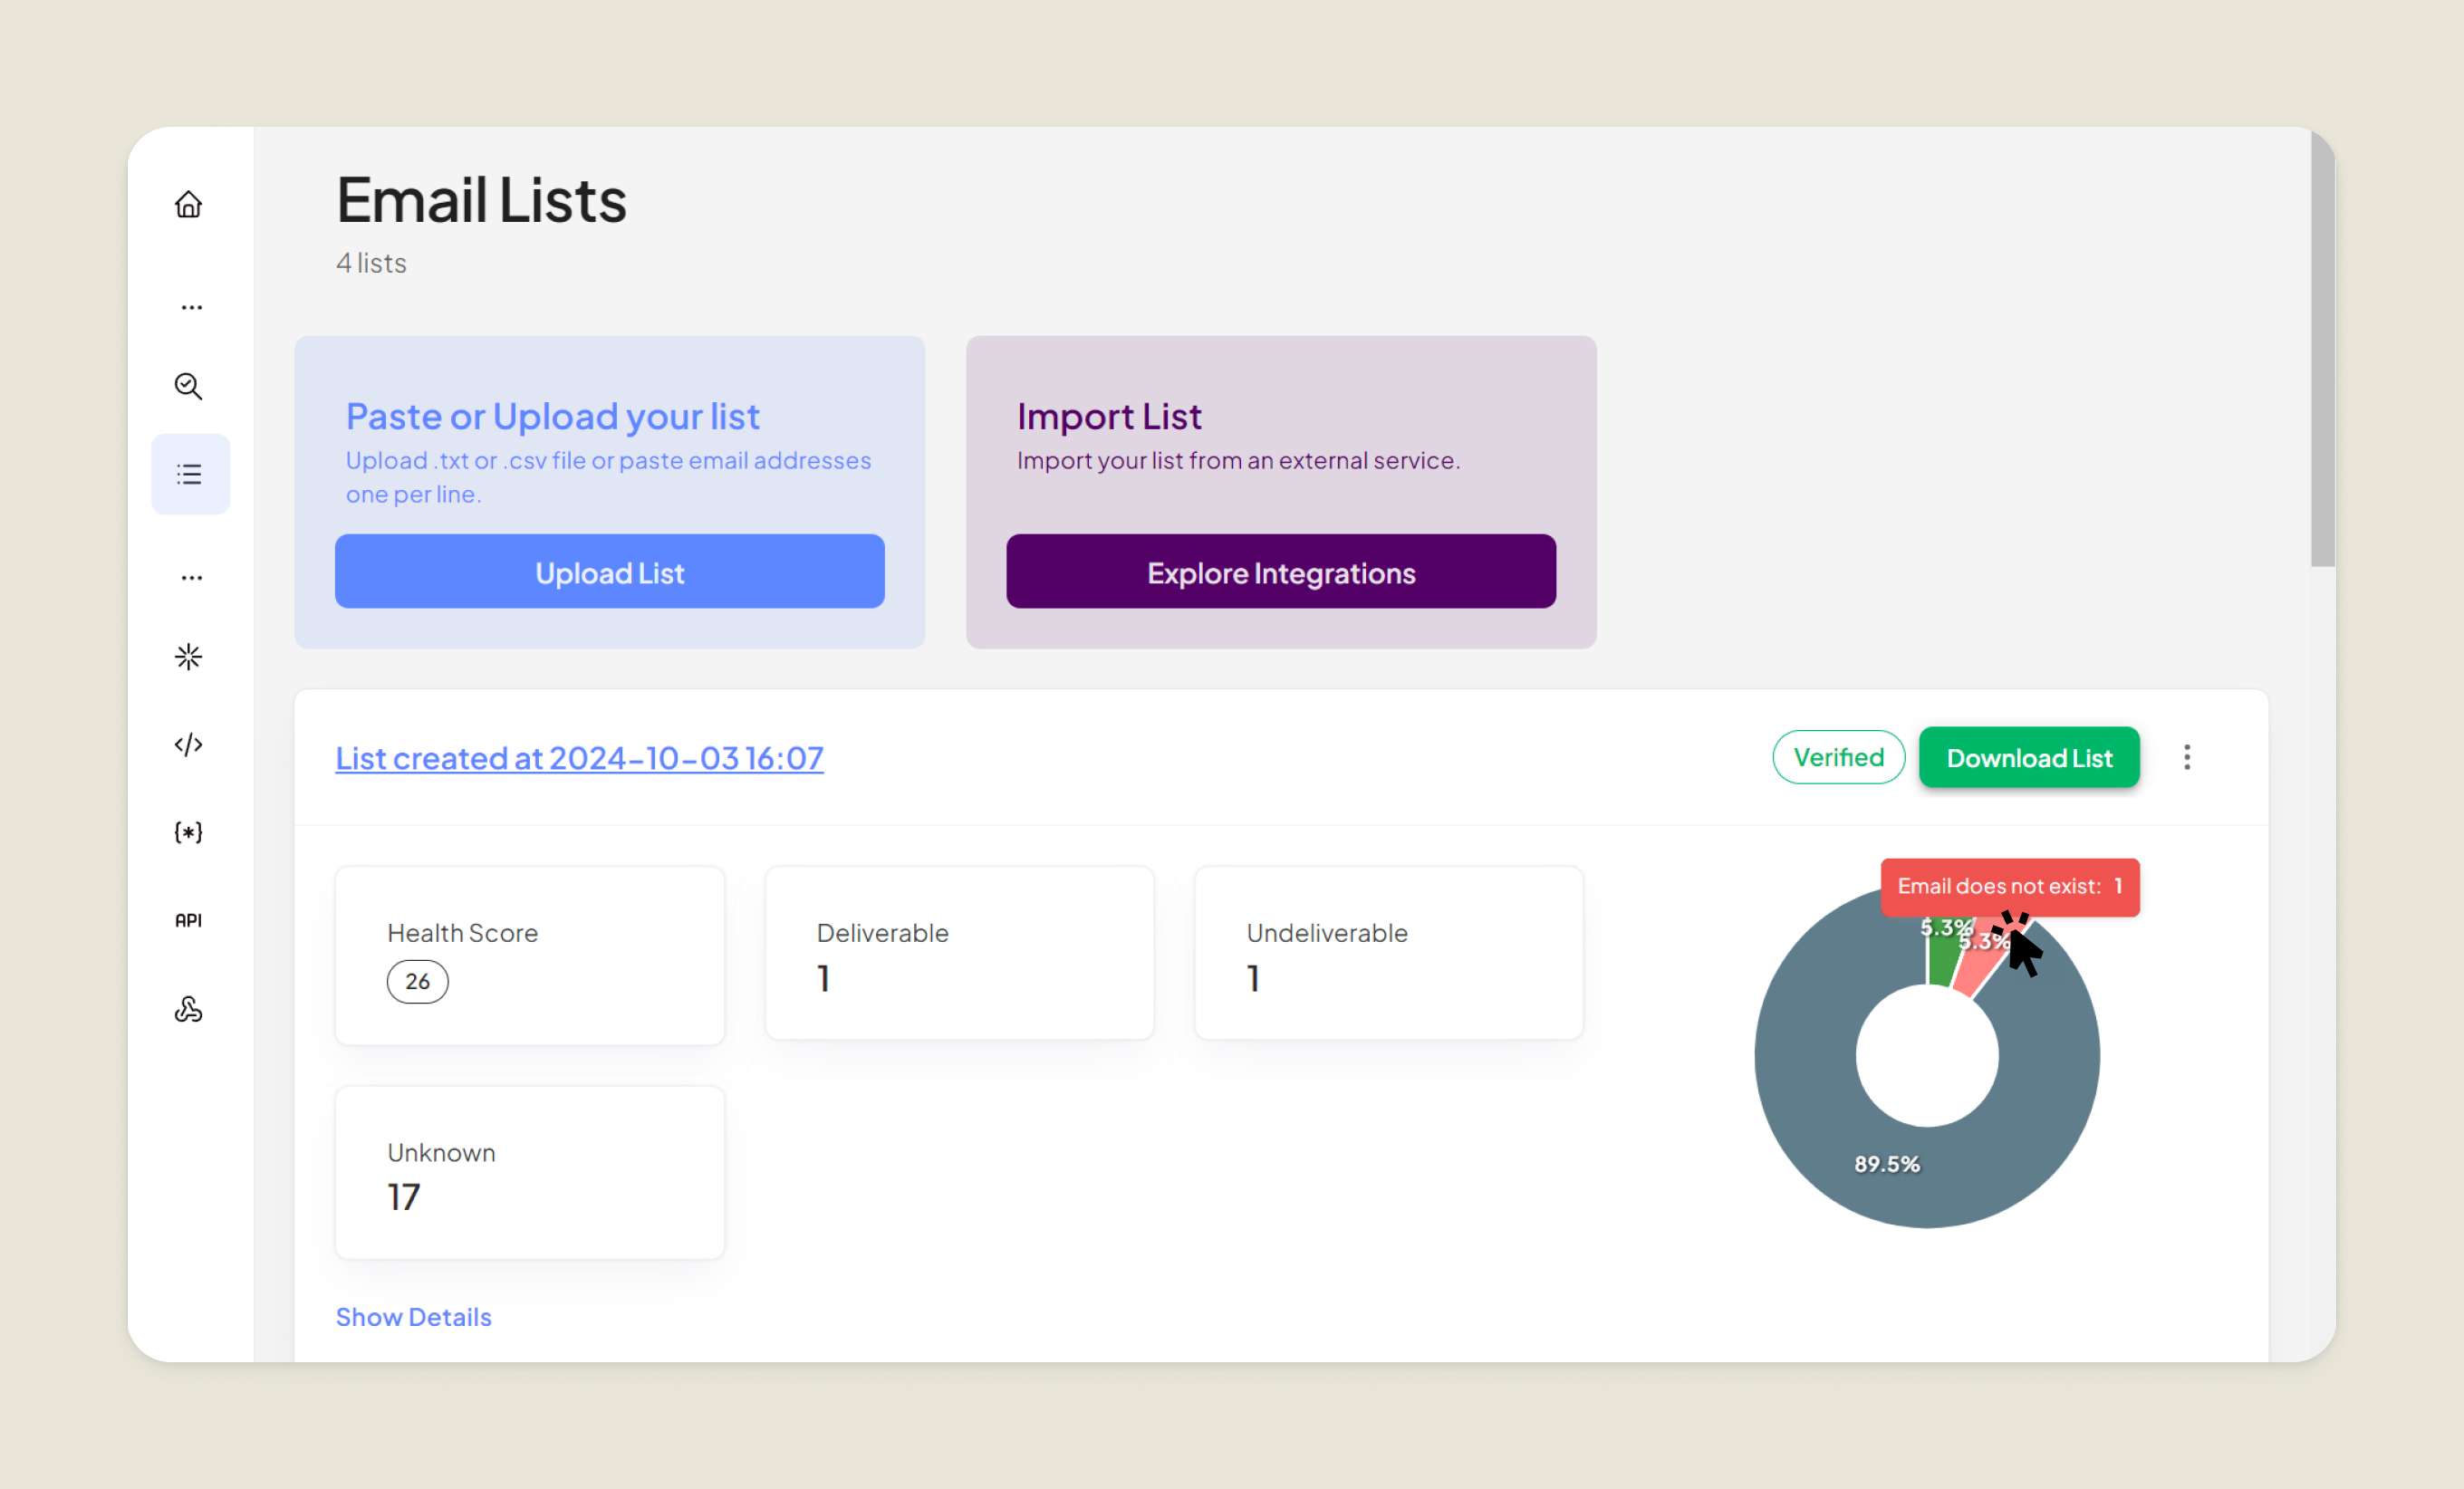2464x1489 pixels.
Task: Open the email verify search icon
Action: tap(188, 386)
